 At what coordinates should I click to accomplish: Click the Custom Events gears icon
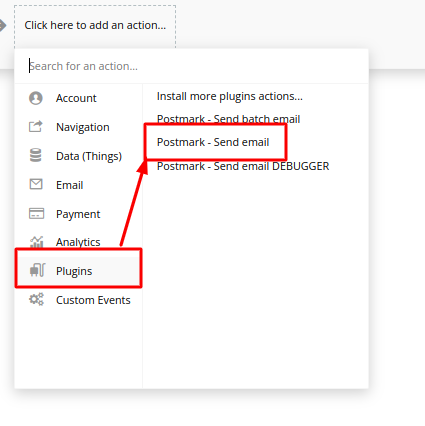(x=36, y=299)
